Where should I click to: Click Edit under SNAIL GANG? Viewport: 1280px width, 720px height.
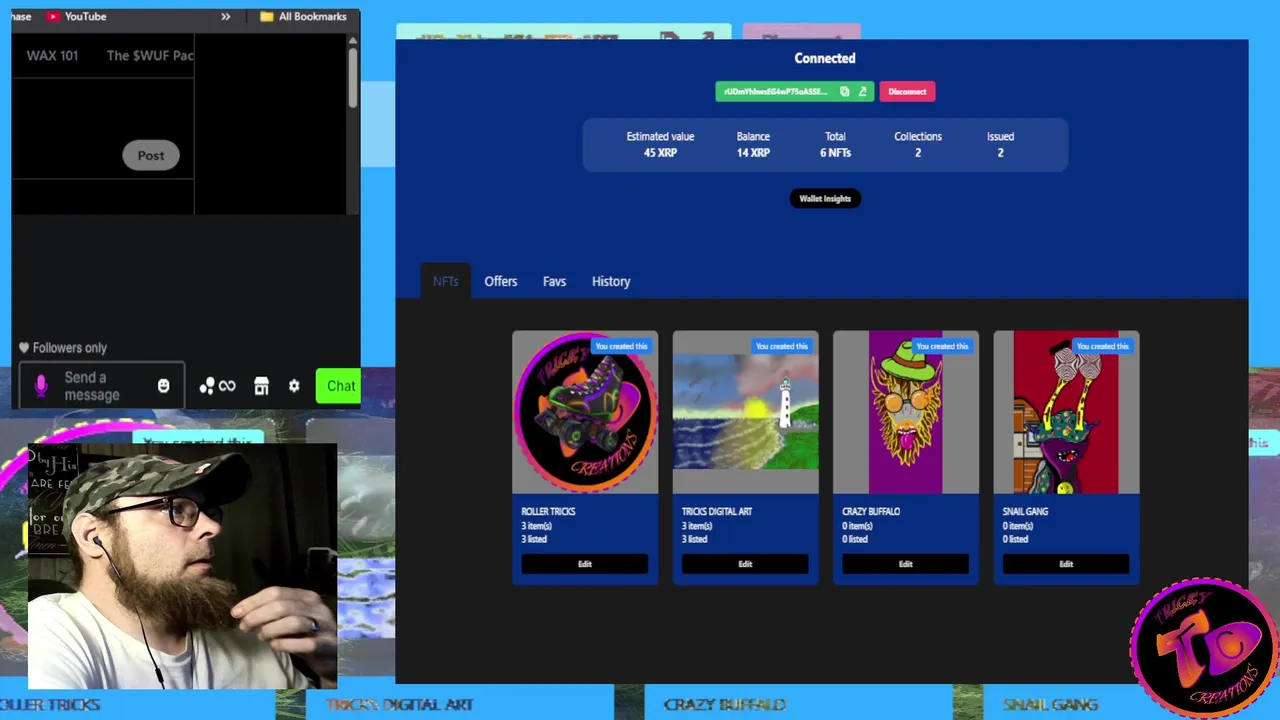click(x=1066, y=564)
